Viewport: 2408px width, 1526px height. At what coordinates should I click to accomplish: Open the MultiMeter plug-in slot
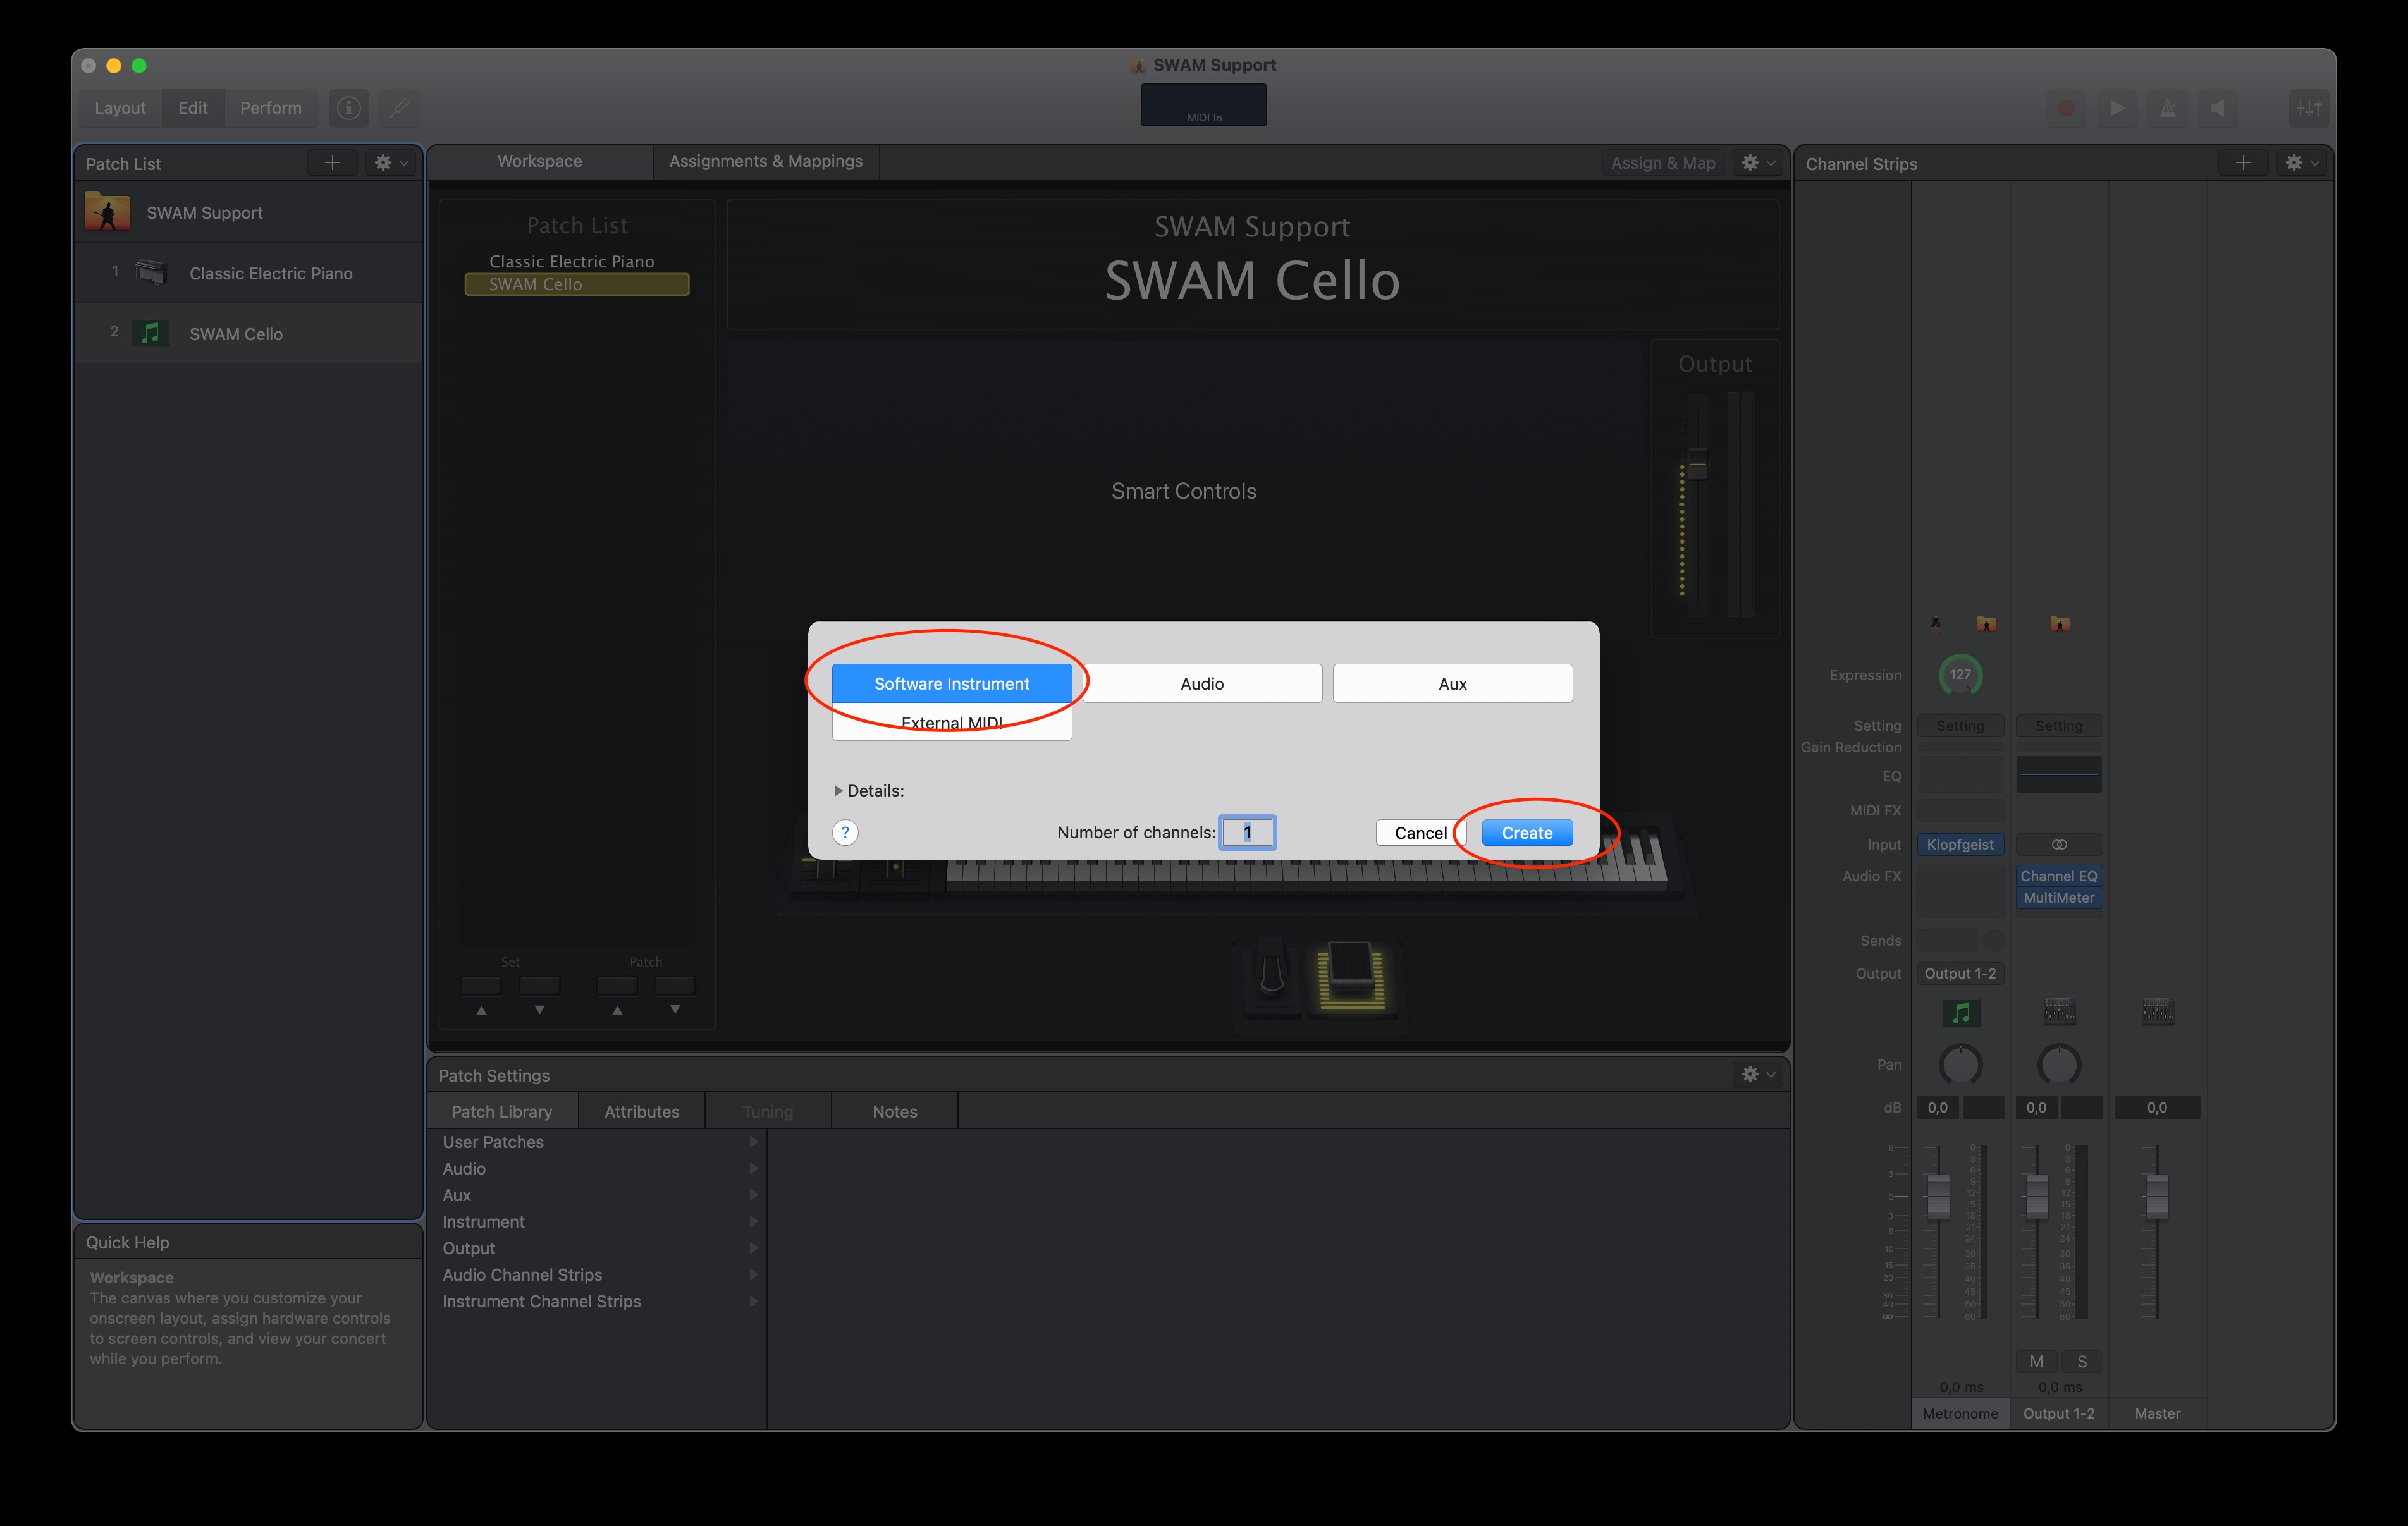(x=2059, y=898)
